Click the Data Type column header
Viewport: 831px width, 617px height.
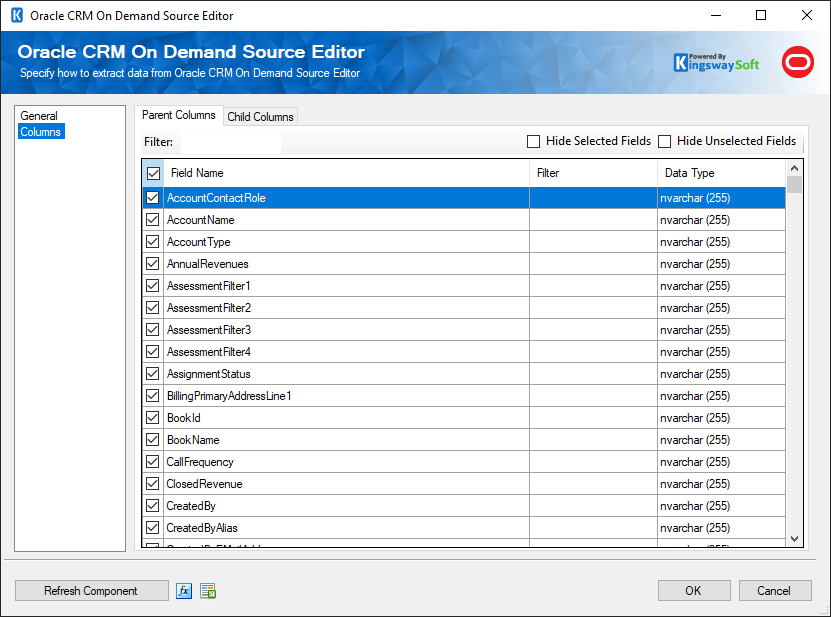pos(721,173)
